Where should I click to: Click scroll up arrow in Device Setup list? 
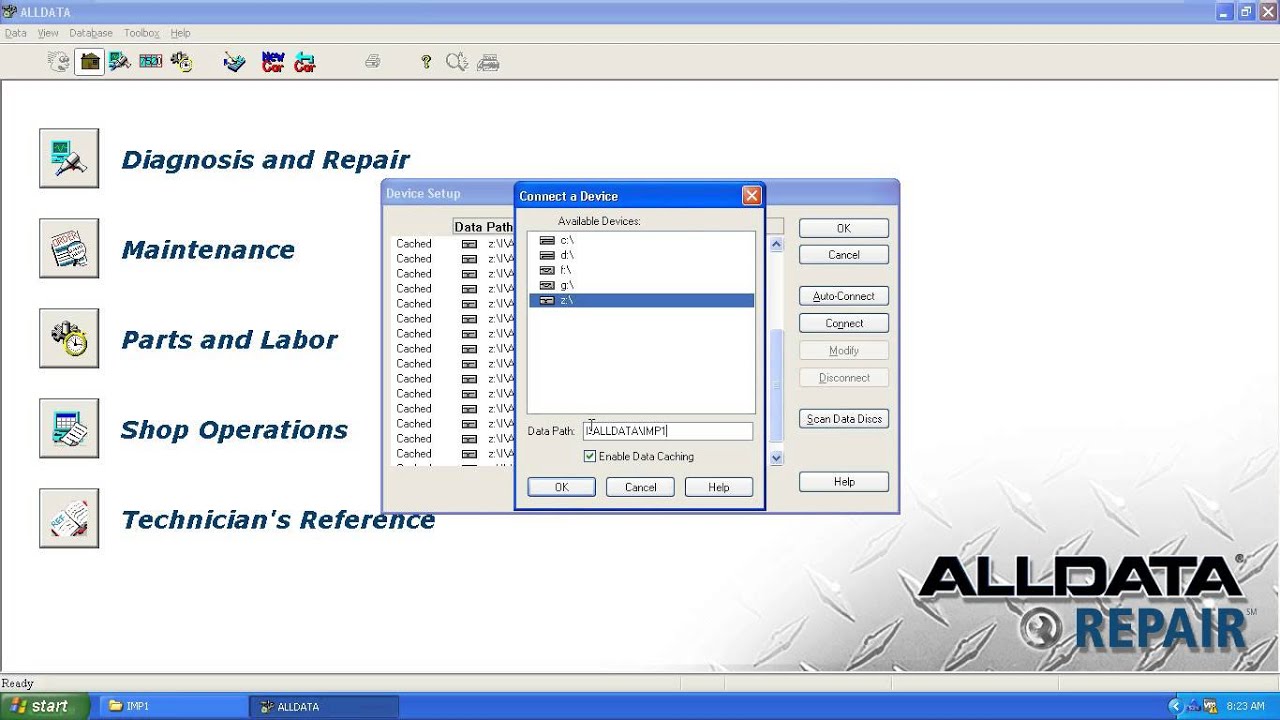point(776,244)
